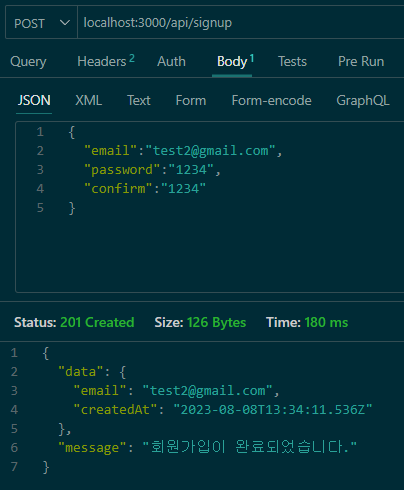Click the 201 Created status text
Screen dimensions: 404x490
[x=97, y=322]
